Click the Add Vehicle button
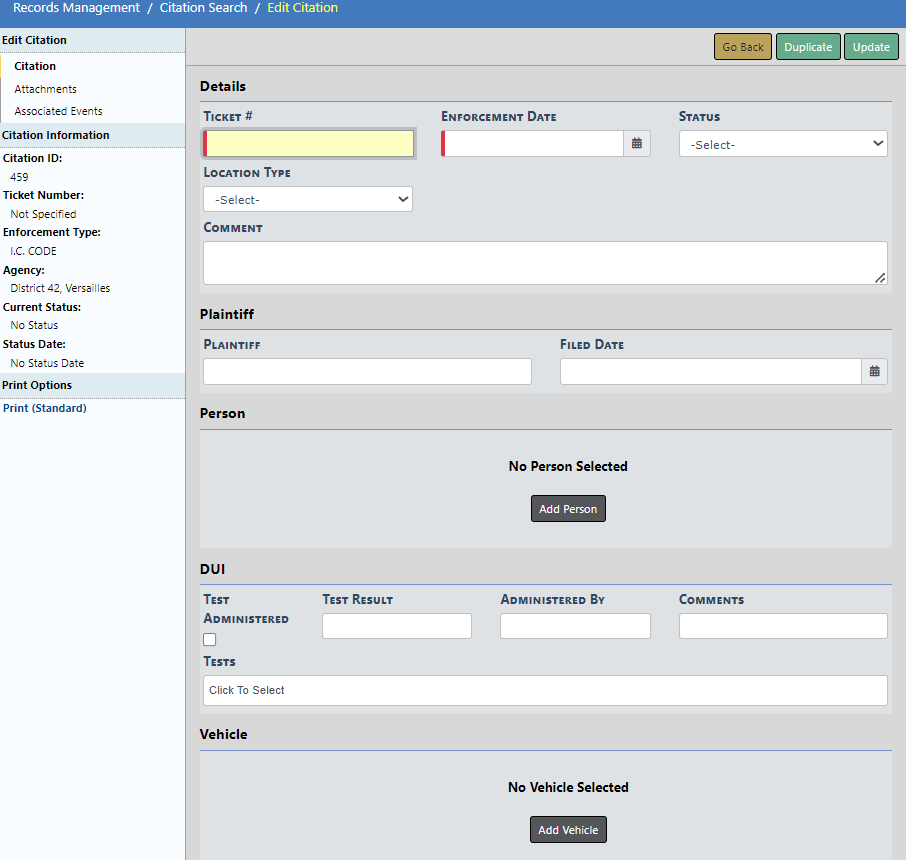Image resolution: width=906 pixels, height=860 pixels. (x=568, y=830)
